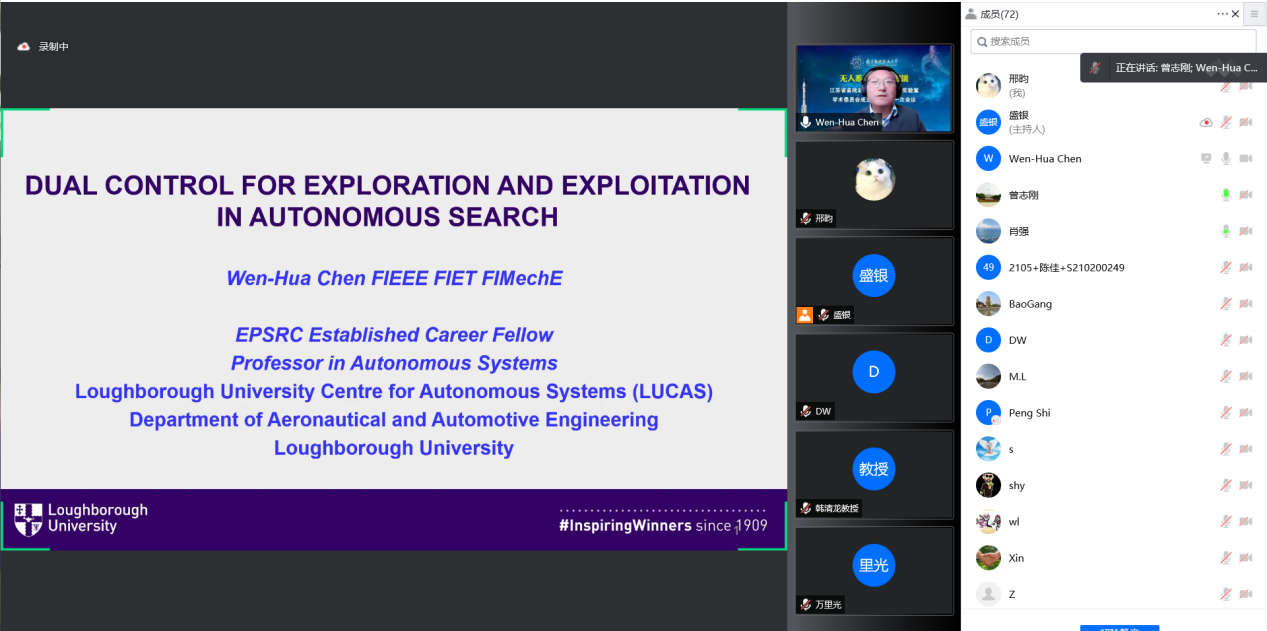Open the three-dots more options in members panel
1267x631 pixels.
(1222, 14)
